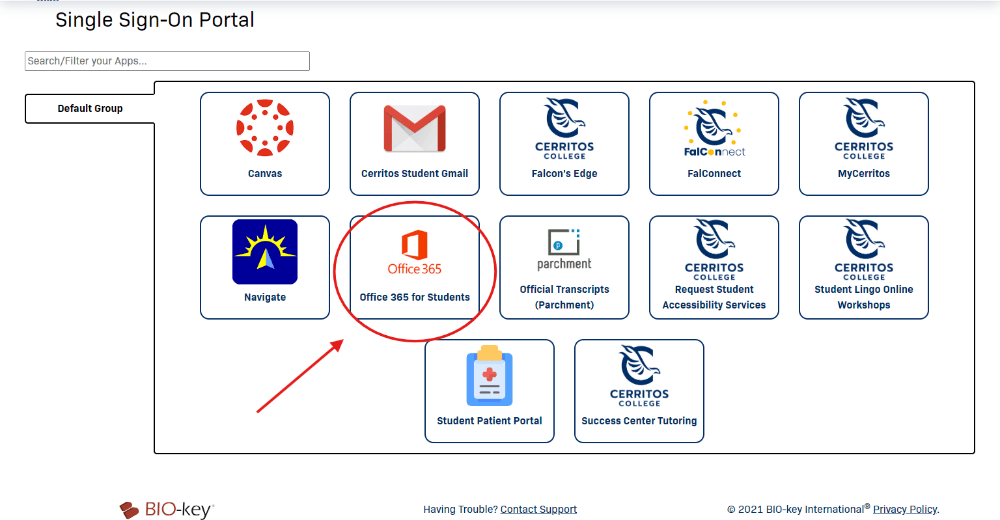The height and width of the screenshot is (520, 1000).
Task: Click Office 365 for Students label
Action: pyautogui.click(x=415, y=297)
